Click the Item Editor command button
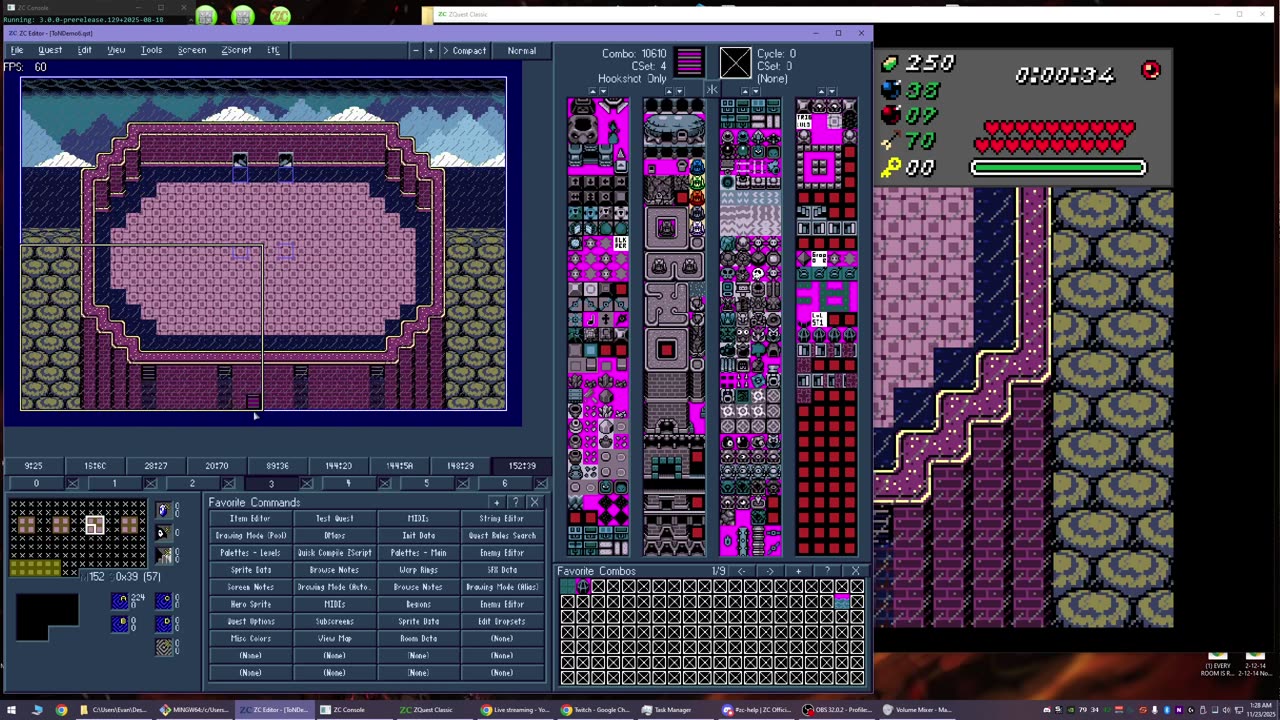The image size is (1280, 720). coord(251,519)
